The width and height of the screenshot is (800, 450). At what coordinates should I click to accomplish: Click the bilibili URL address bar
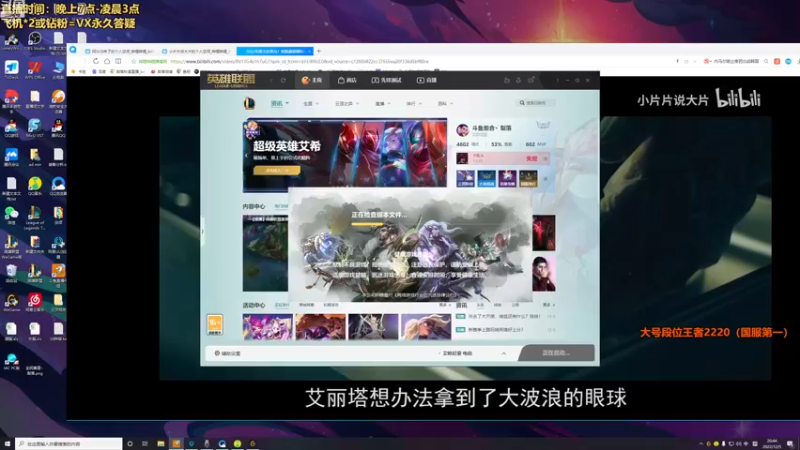pos(301,61)
